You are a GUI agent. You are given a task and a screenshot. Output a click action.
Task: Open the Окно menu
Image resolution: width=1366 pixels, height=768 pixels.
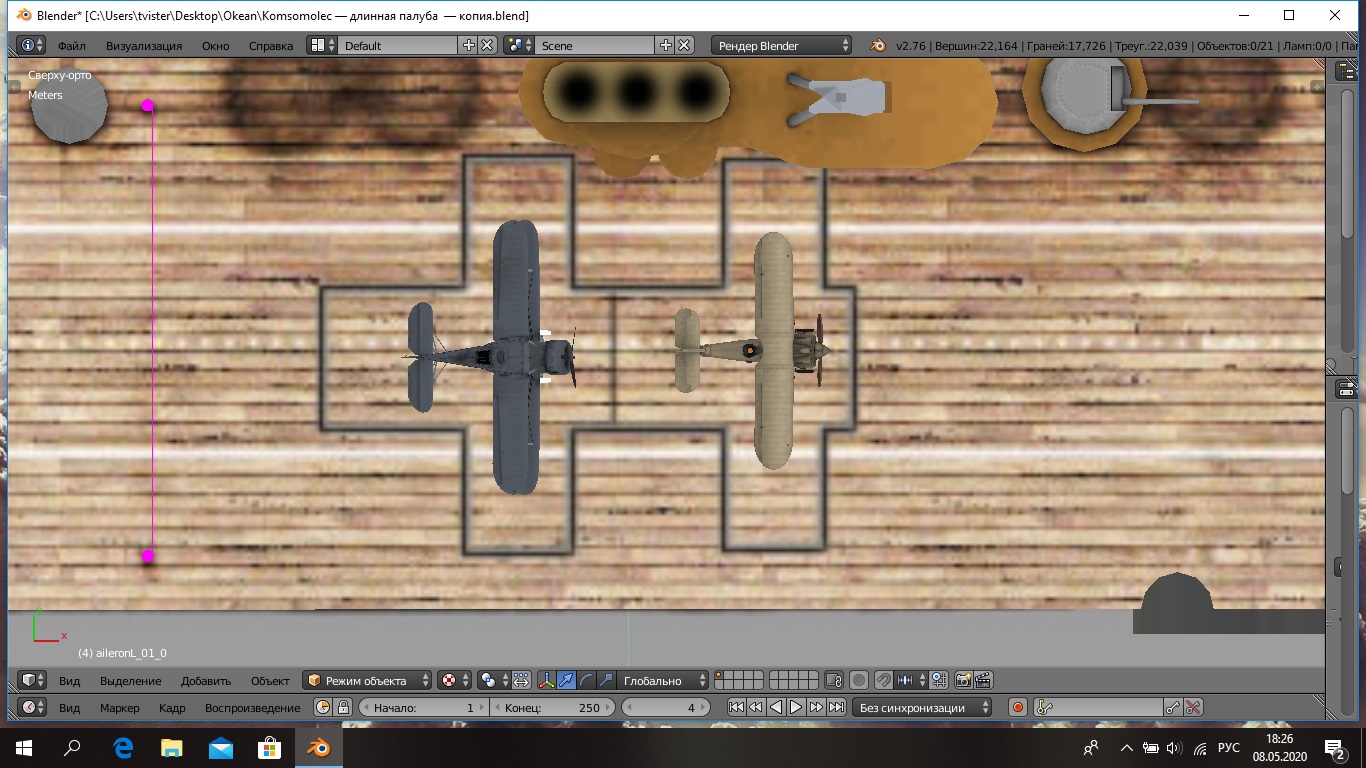coord(215,46)
